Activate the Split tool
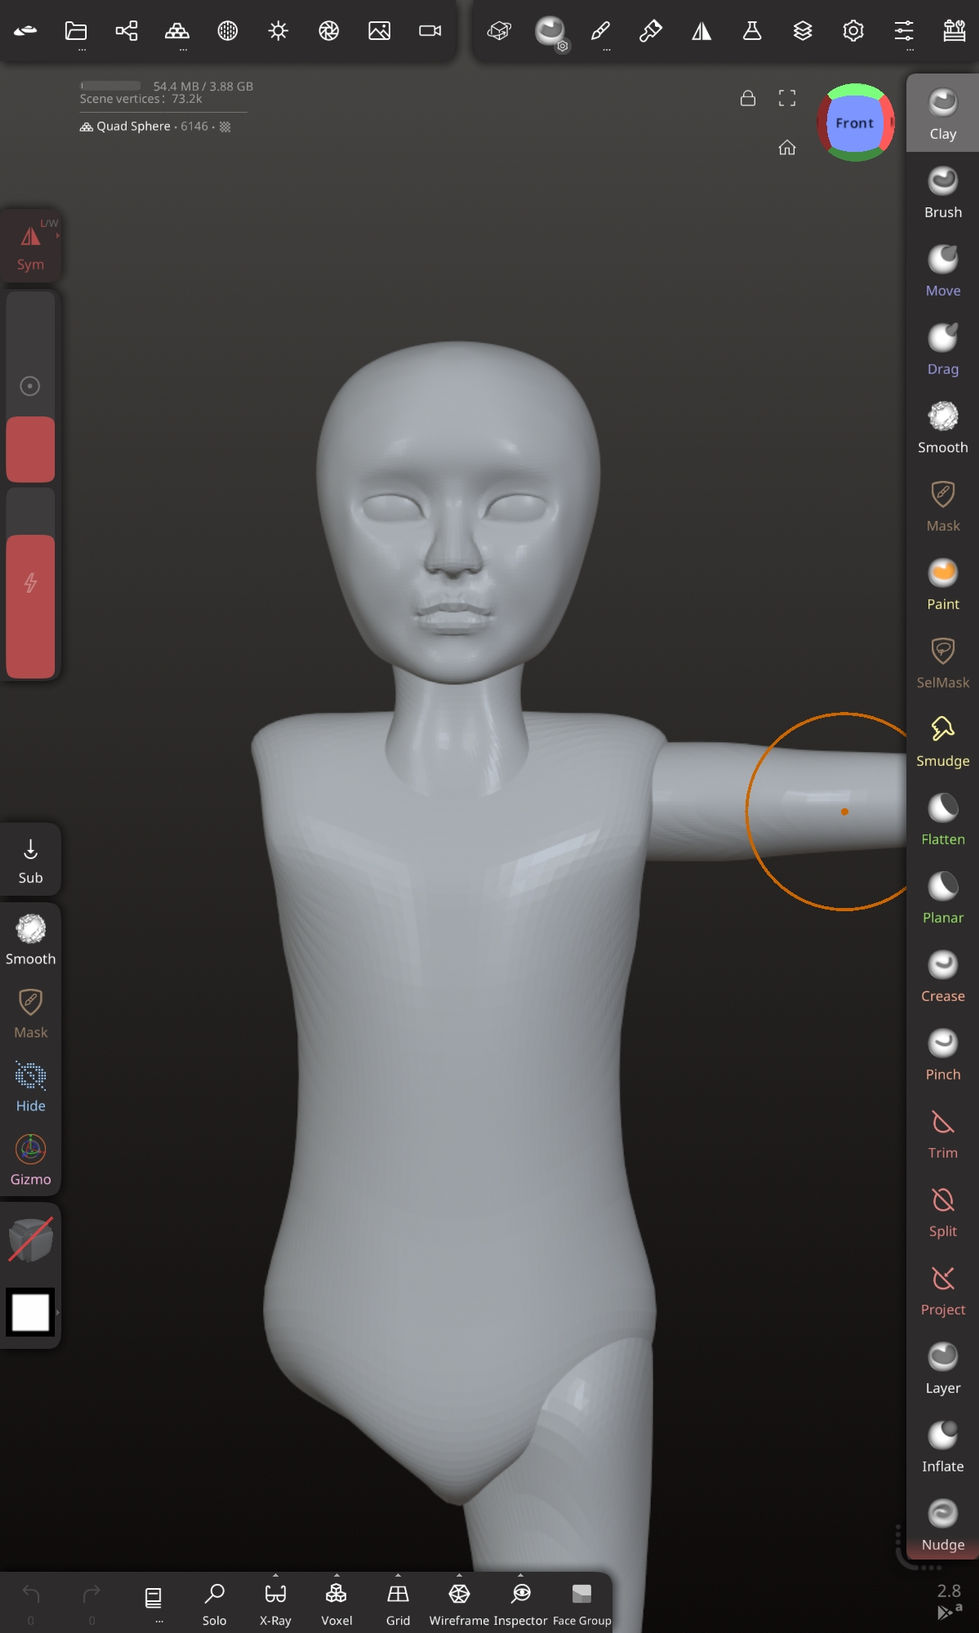The height and width of the screenshot is (1633, 979). 942,1211
